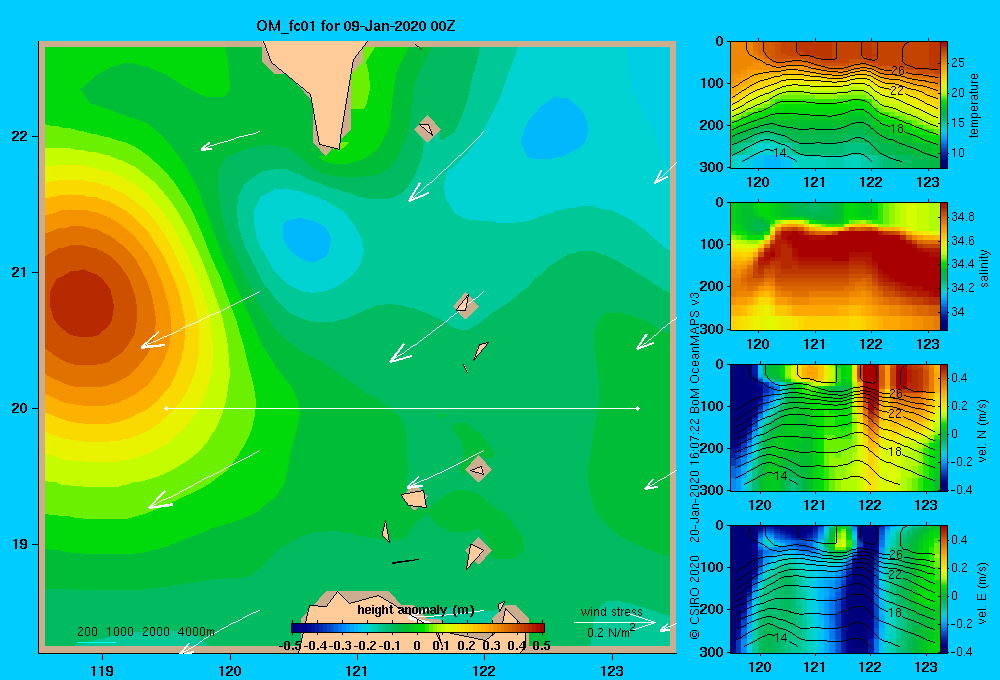Click the 'salinity' axis label
The width and height of the screenshot is (1000, 680).
pyautogui.click(x=984, y=268)
